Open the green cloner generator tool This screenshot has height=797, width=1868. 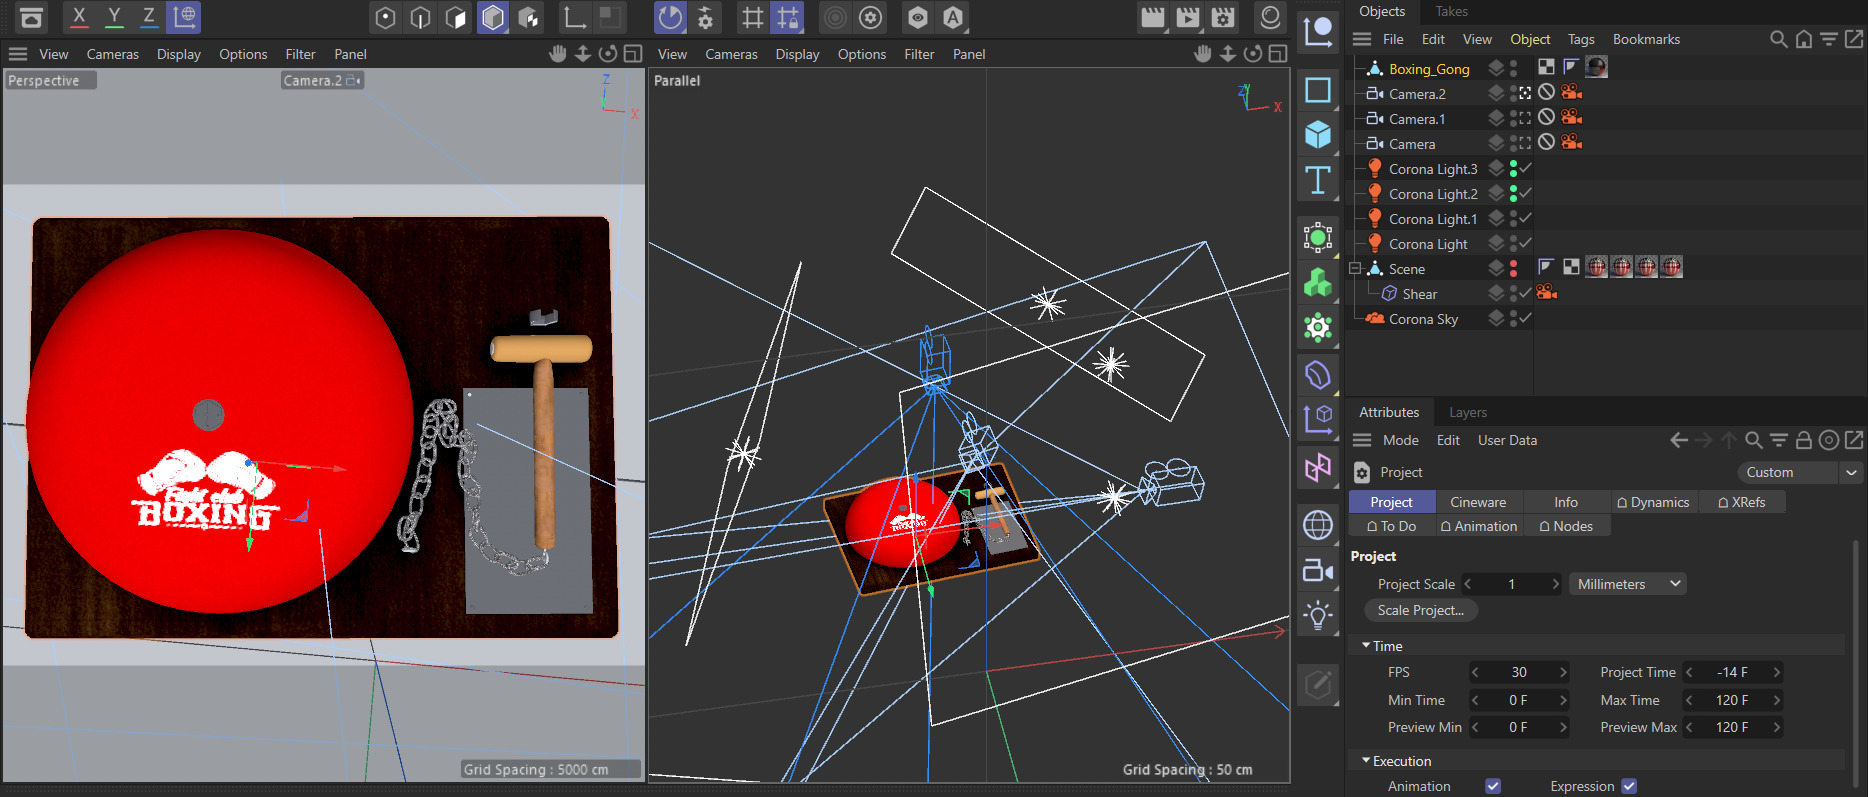point(1318,283)
